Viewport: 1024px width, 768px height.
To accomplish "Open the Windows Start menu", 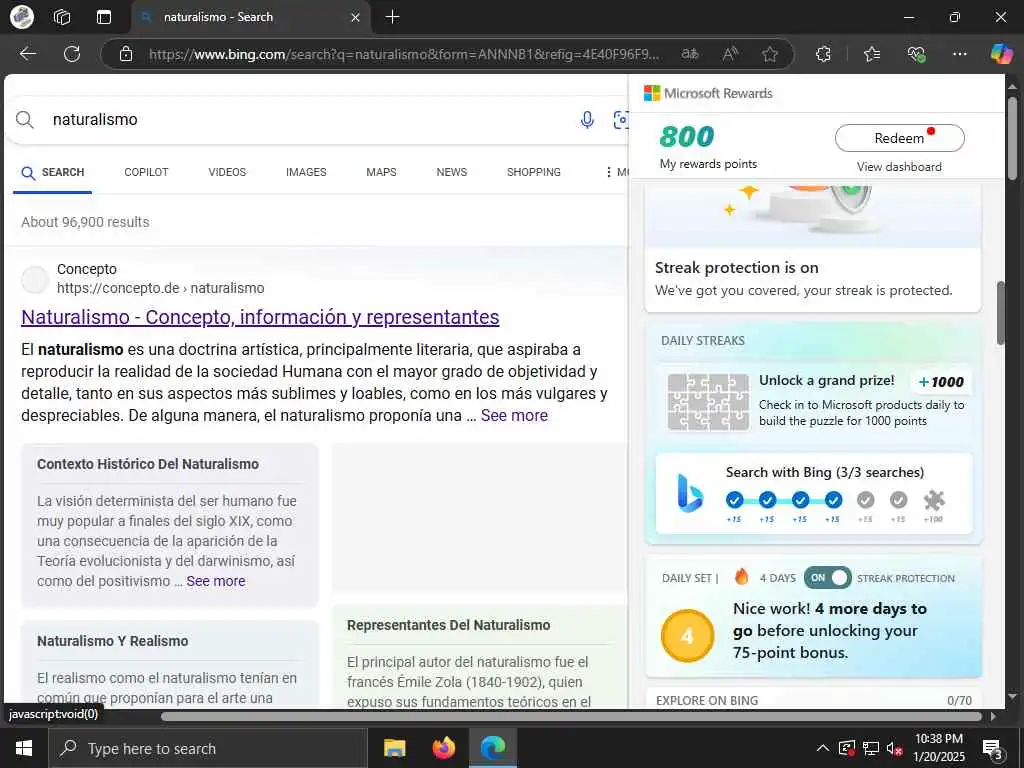I will tap(24, 748).
